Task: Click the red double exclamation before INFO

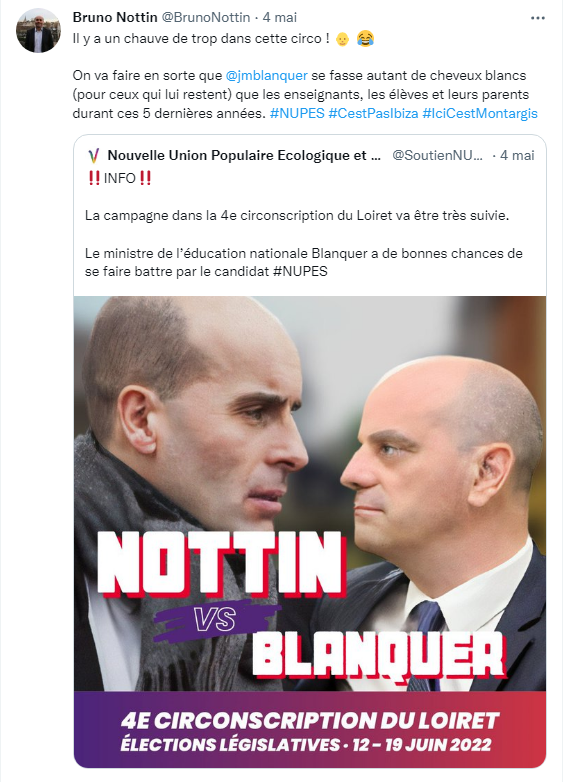Action: point(94,178)
